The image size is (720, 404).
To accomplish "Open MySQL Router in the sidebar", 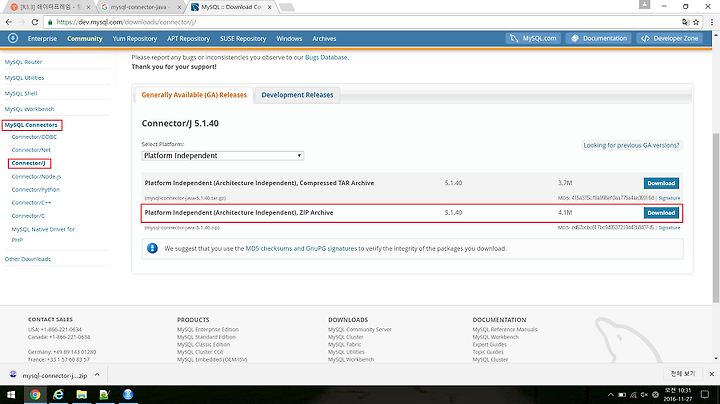I will [23, 62].
